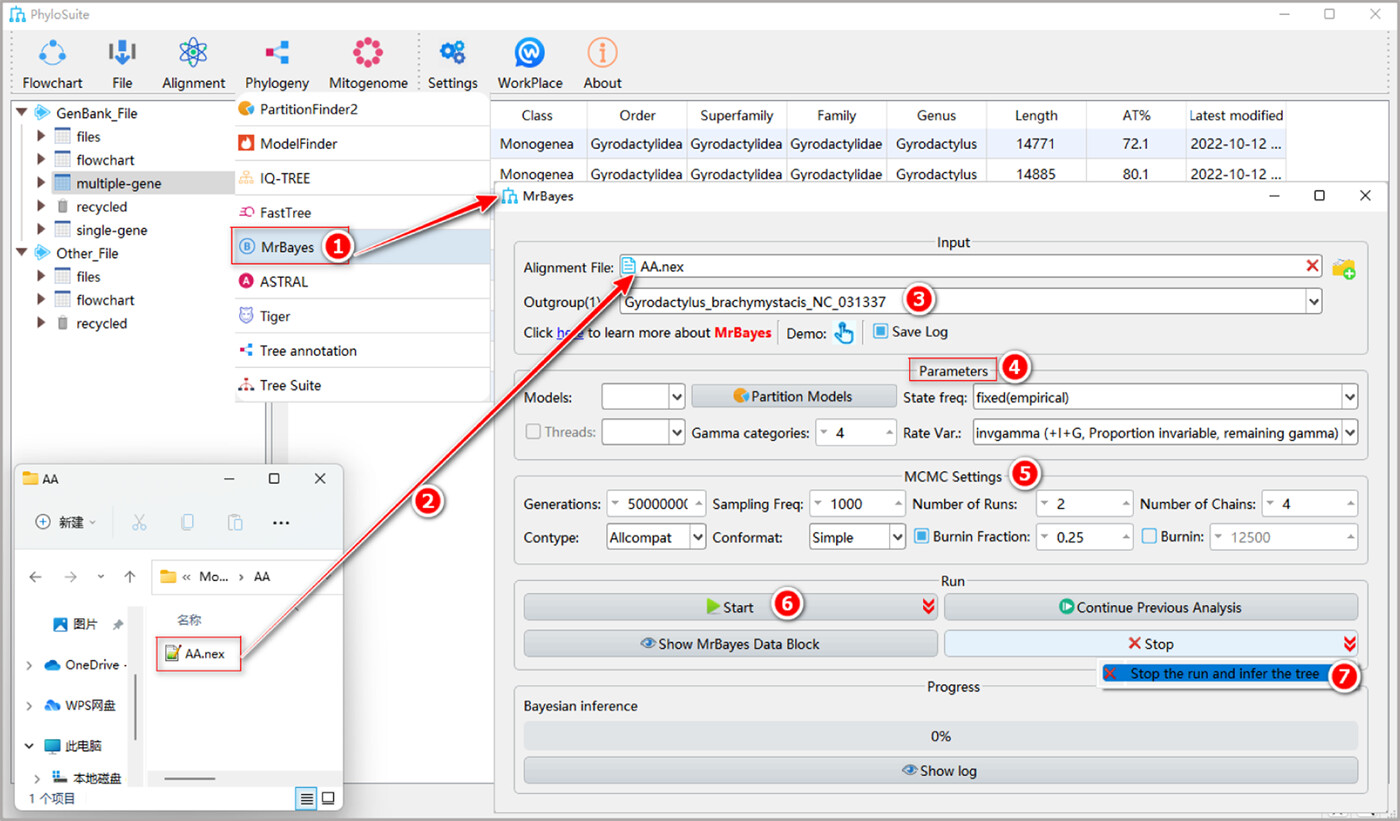Open the File toolbar icon

pos(122,63)
